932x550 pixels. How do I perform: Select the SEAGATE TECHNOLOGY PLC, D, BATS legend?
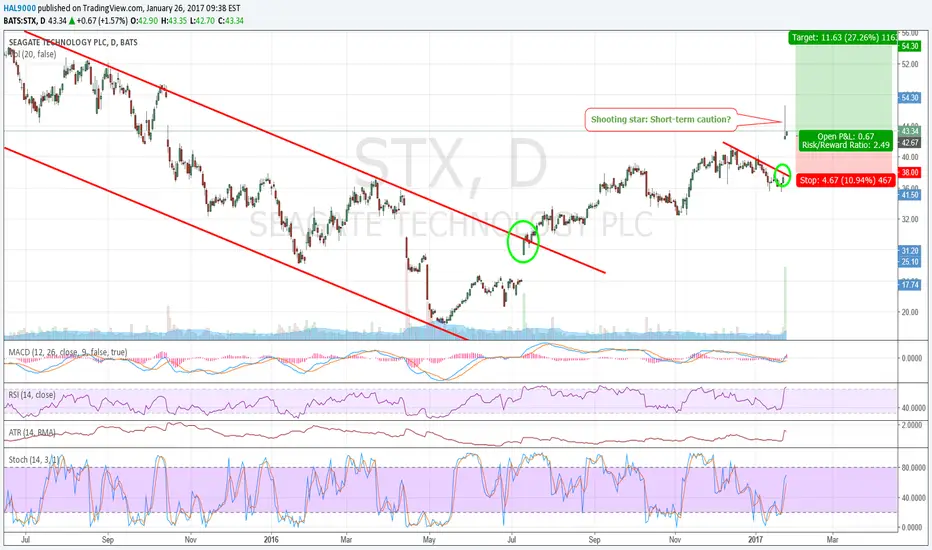click(x=73, y=42)
